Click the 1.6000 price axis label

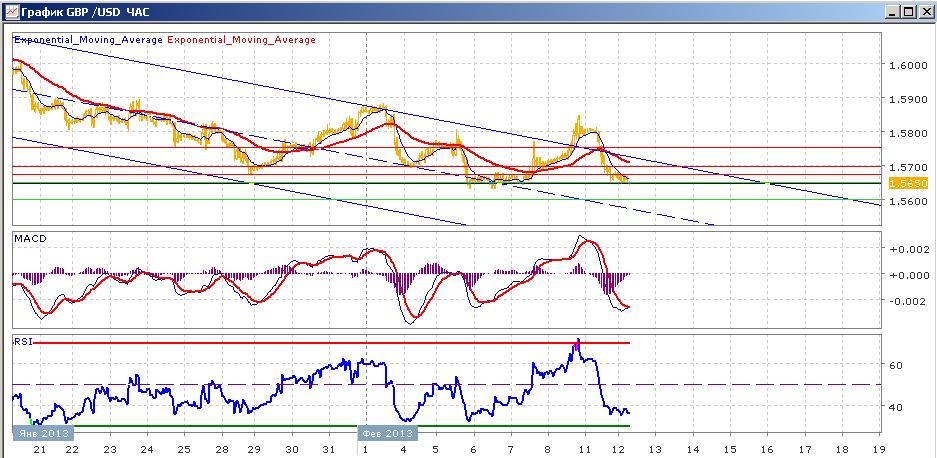click(x=908, y=65)
